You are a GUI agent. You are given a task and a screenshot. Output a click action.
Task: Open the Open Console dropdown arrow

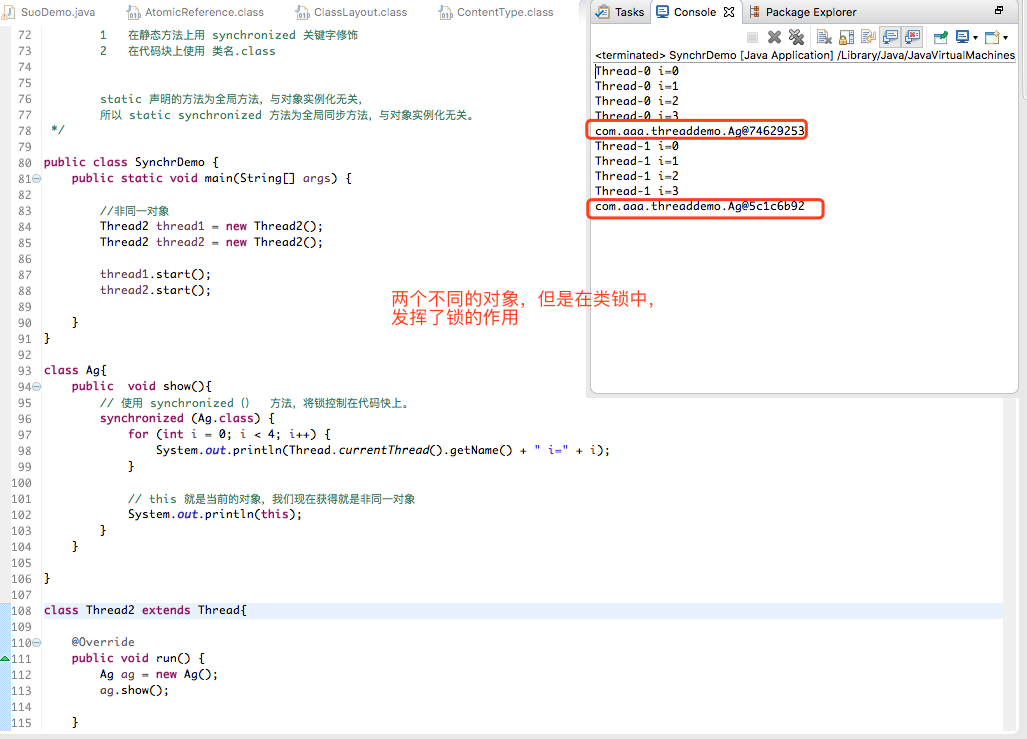1005,38
